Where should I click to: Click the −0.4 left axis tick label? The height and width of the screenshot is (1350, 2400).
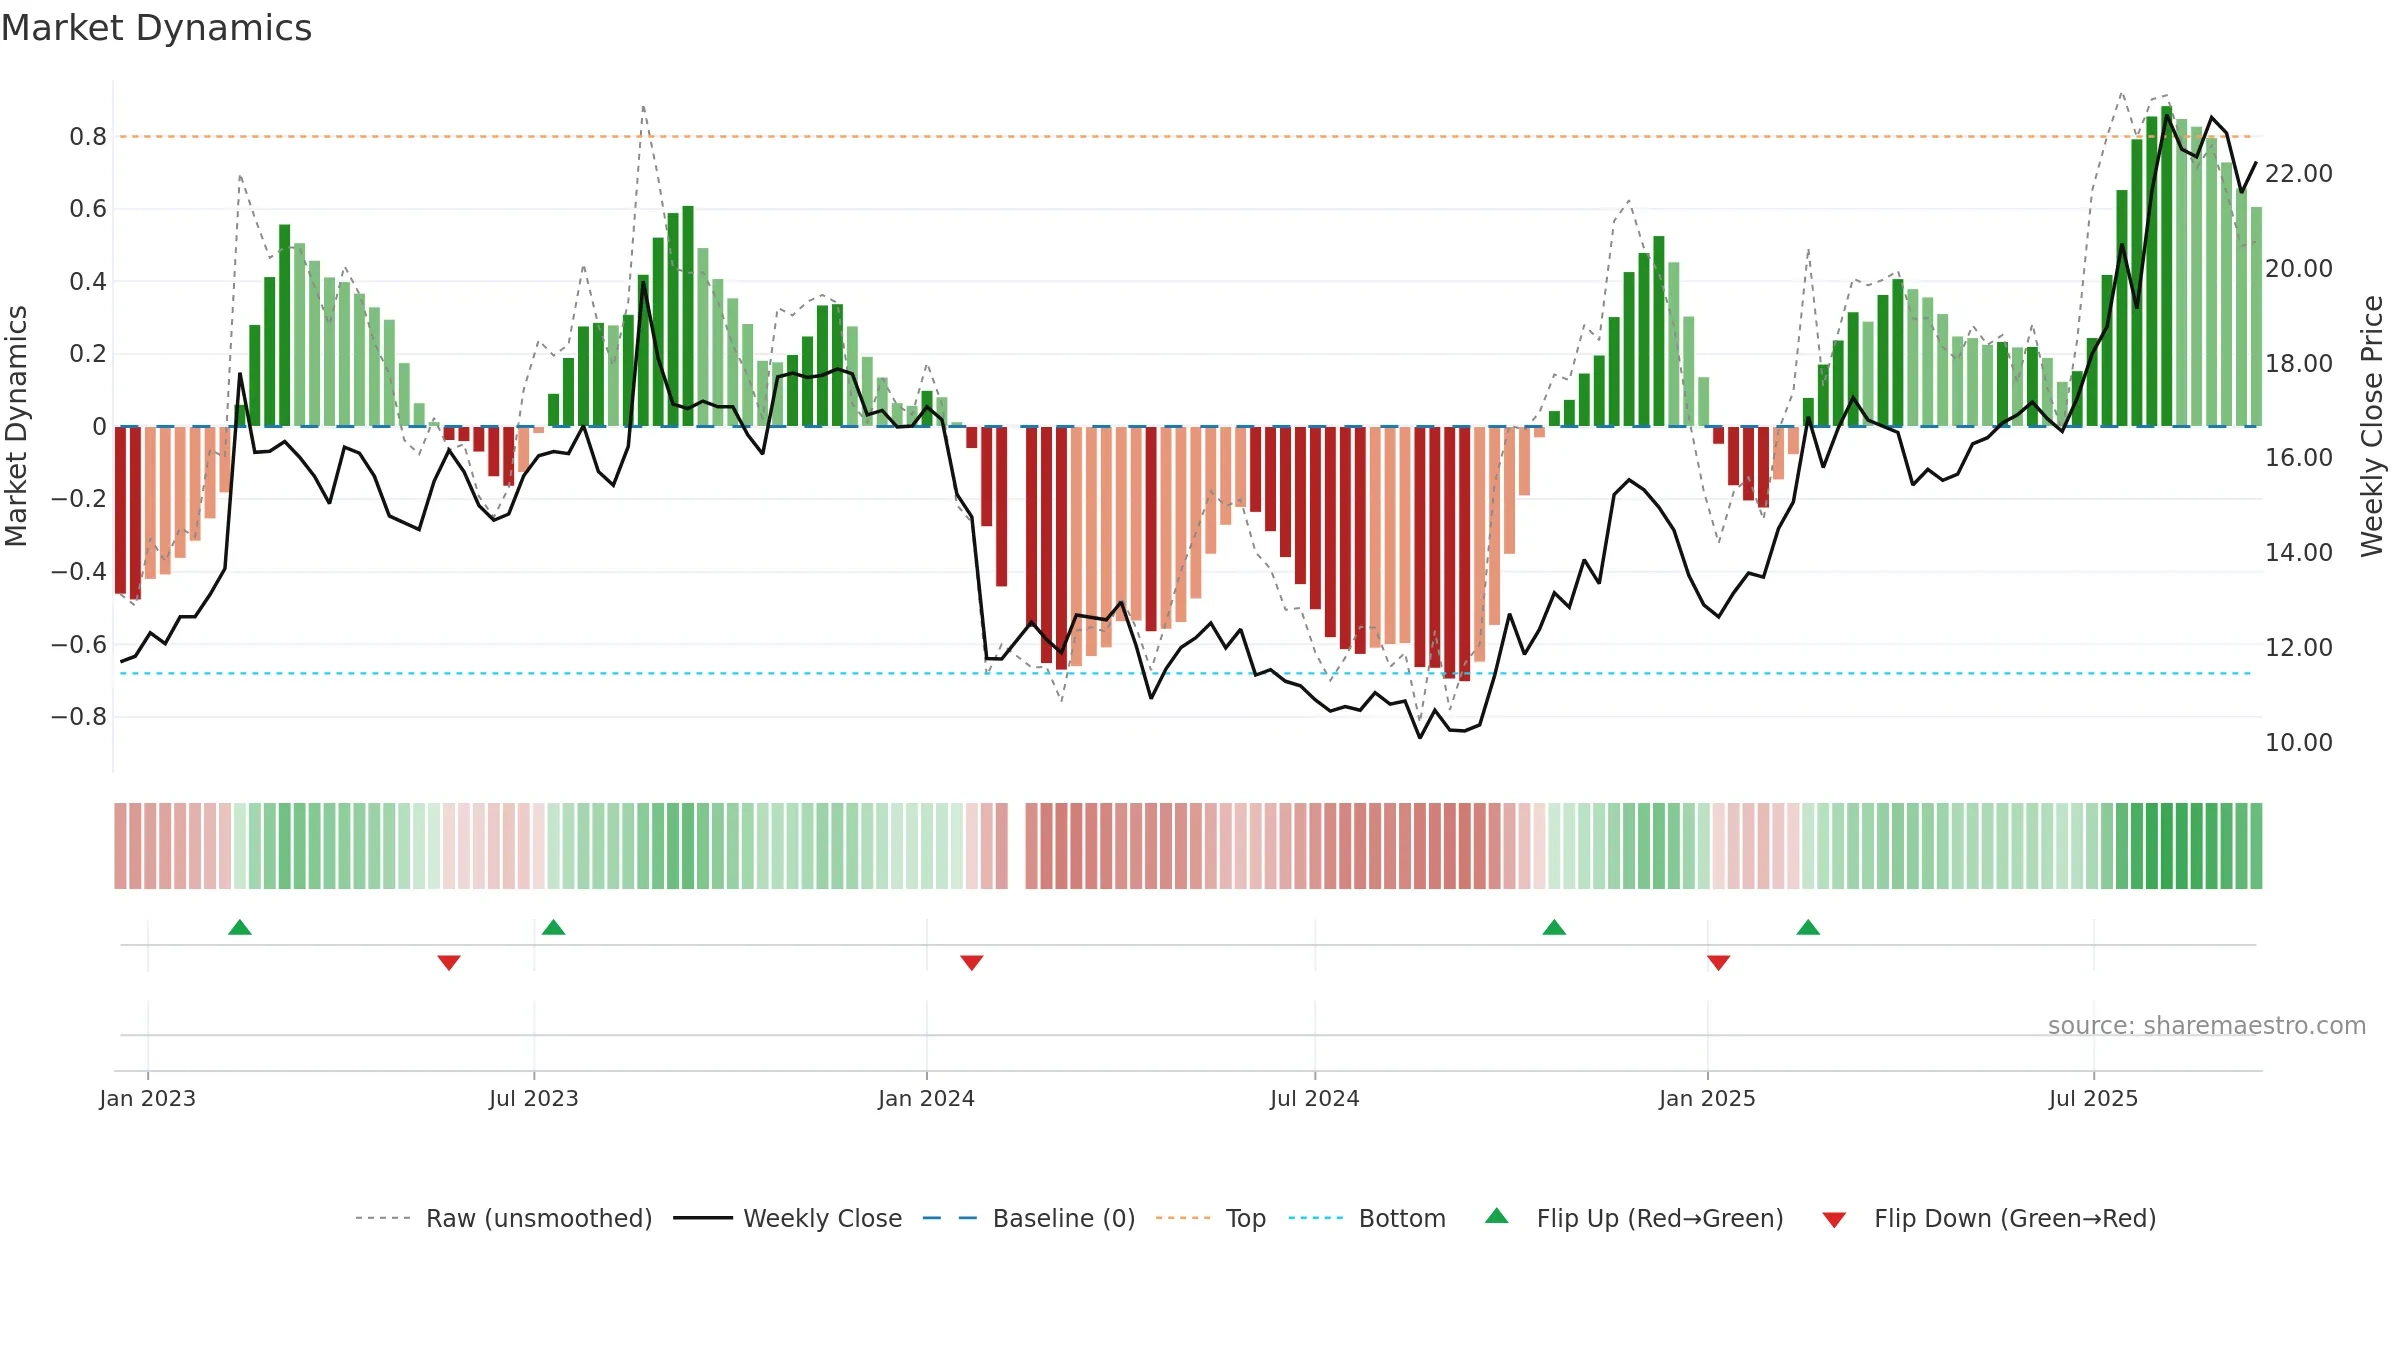point(79,572)
